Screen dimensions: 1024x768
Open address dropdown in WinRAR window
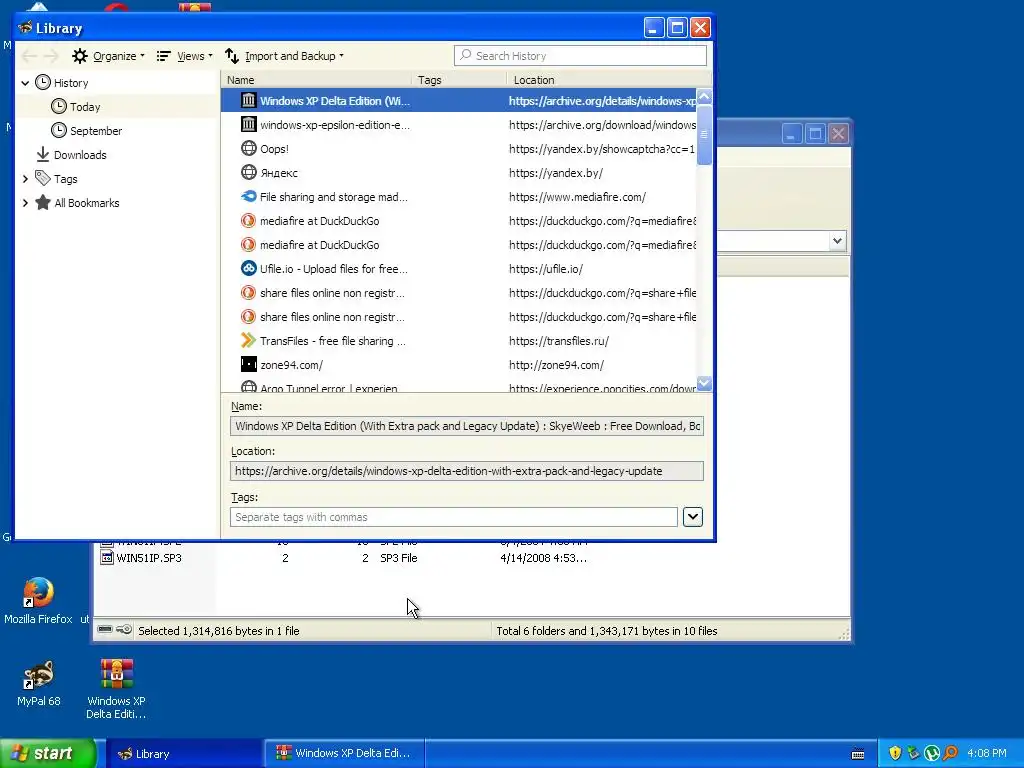[837, 241]
